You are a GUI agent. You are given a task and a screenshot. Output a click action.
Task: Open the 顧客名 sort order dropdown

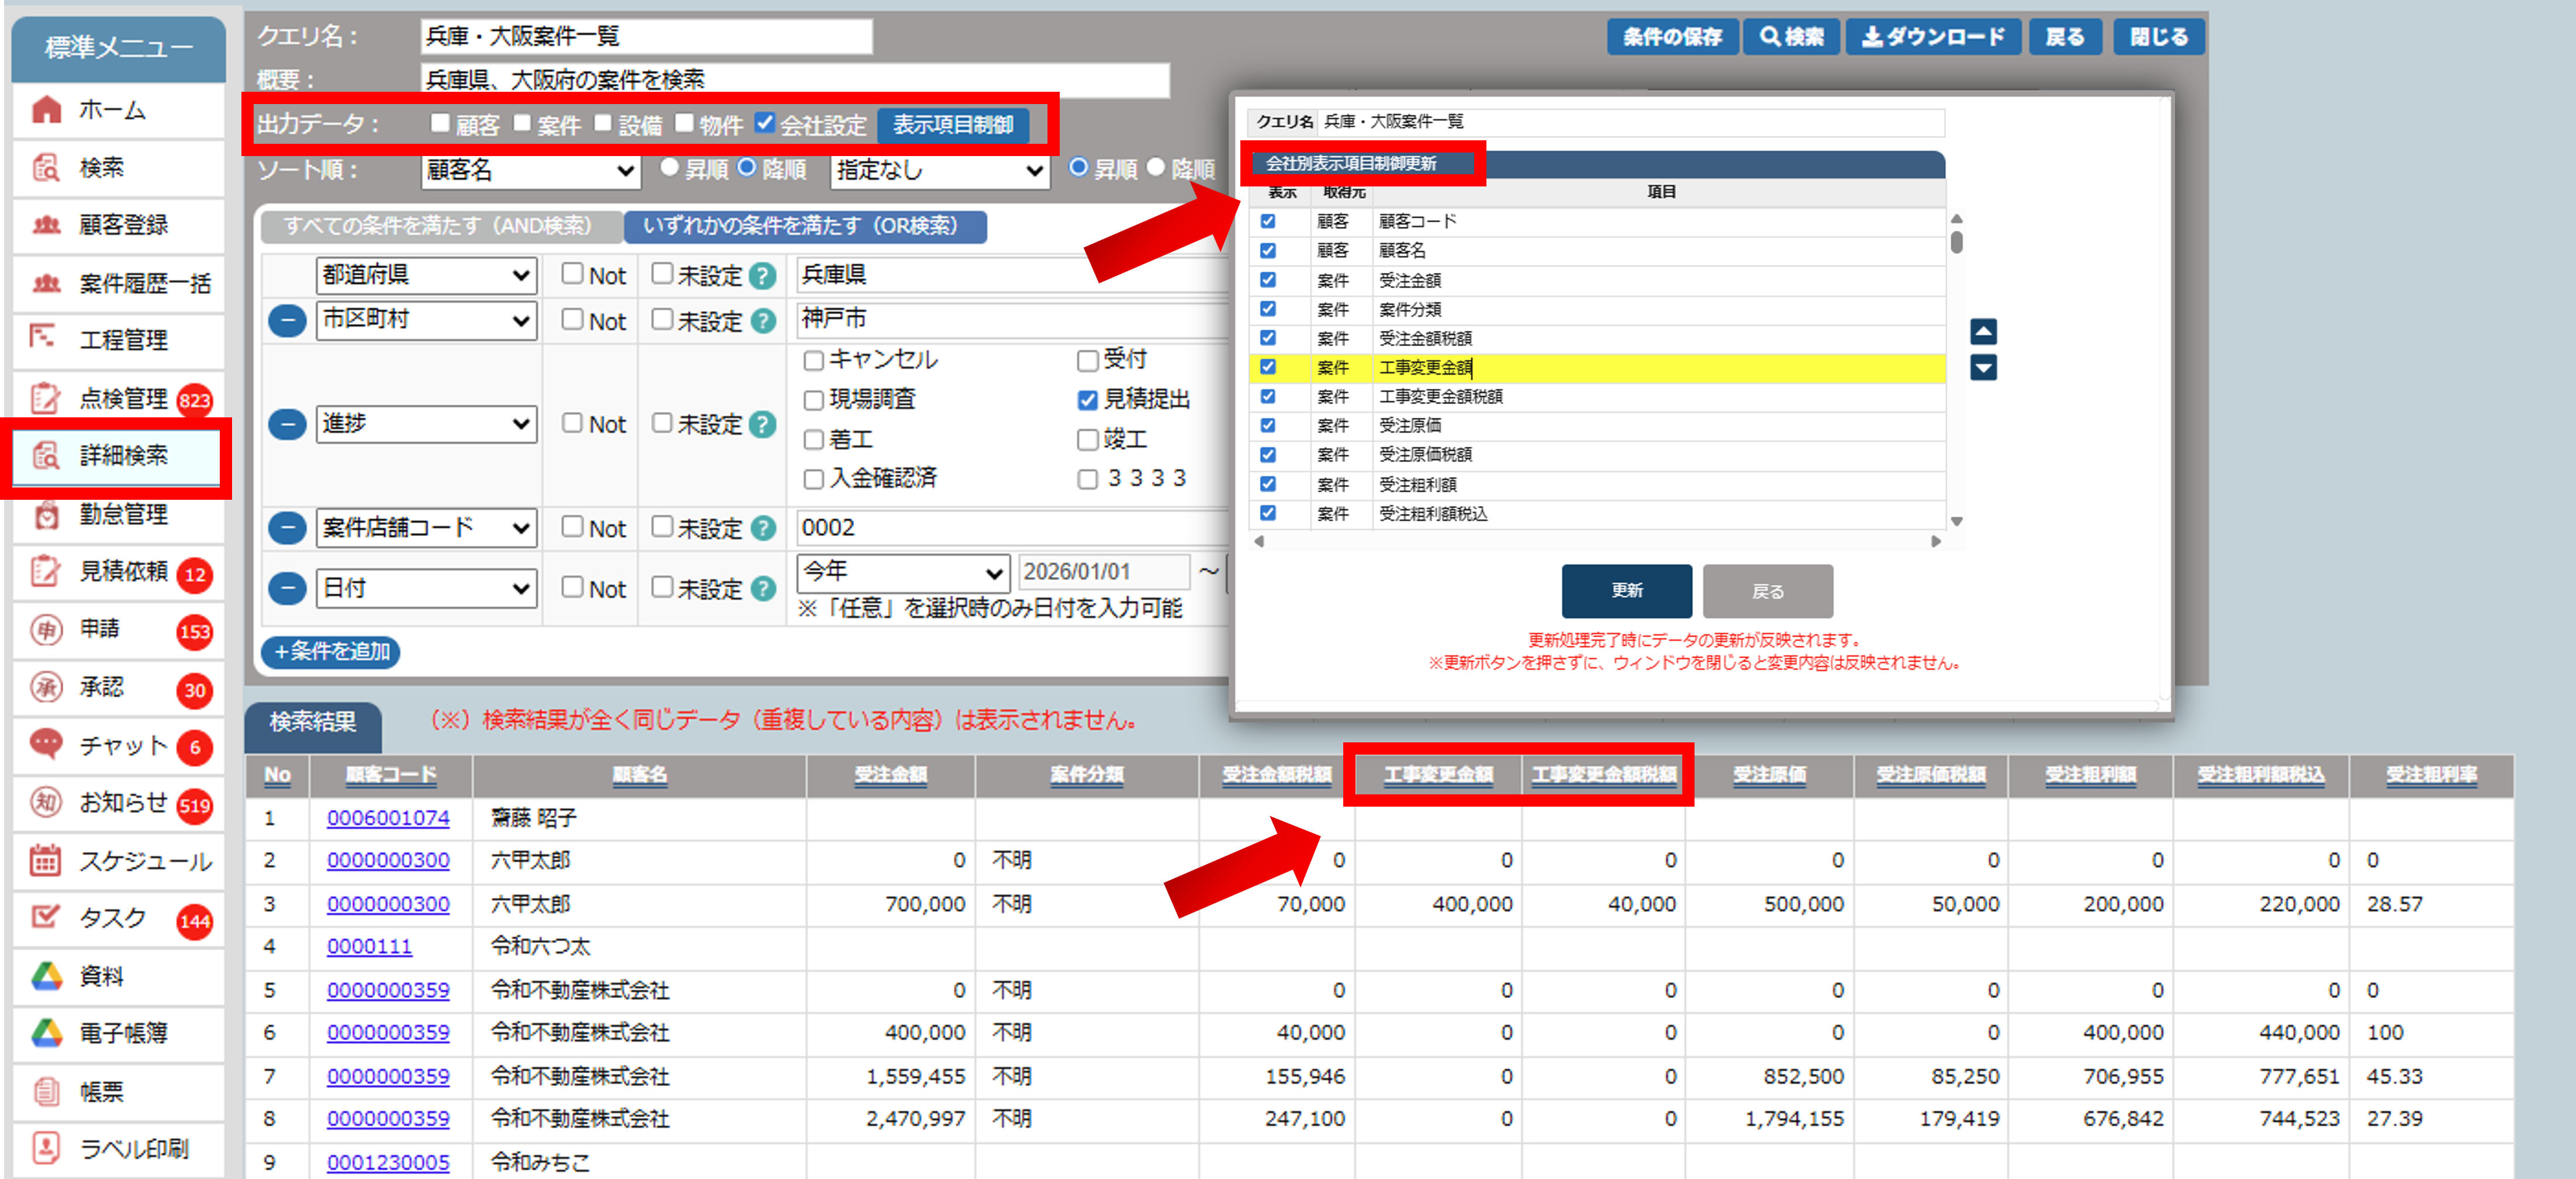pyautogui.click(x=531, y=170)
